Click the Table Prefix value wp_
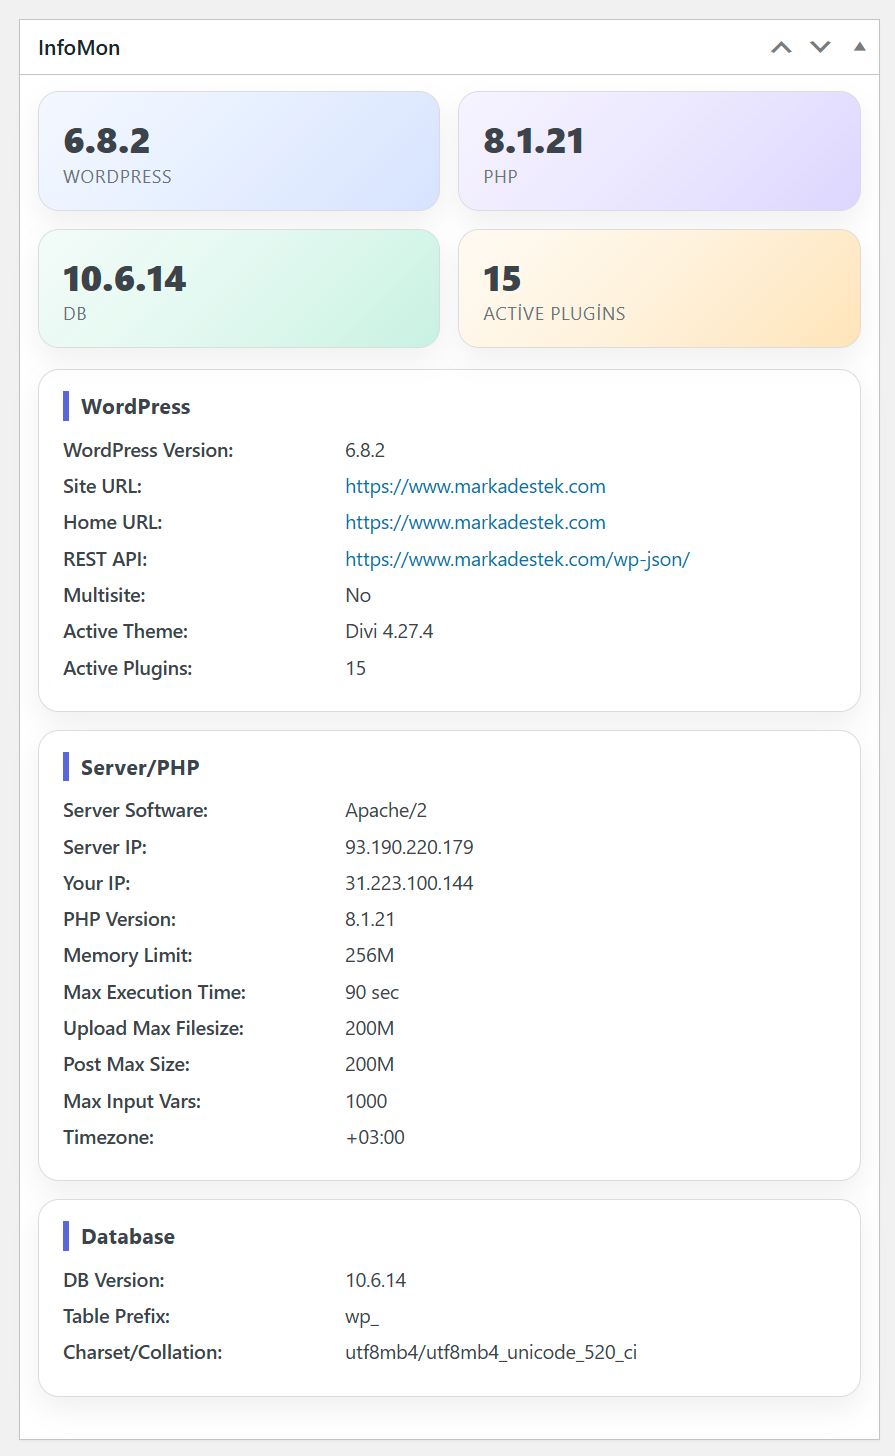Image resolution: width=895 pixels, height=1456 pixels. (x=362, y=1317)
